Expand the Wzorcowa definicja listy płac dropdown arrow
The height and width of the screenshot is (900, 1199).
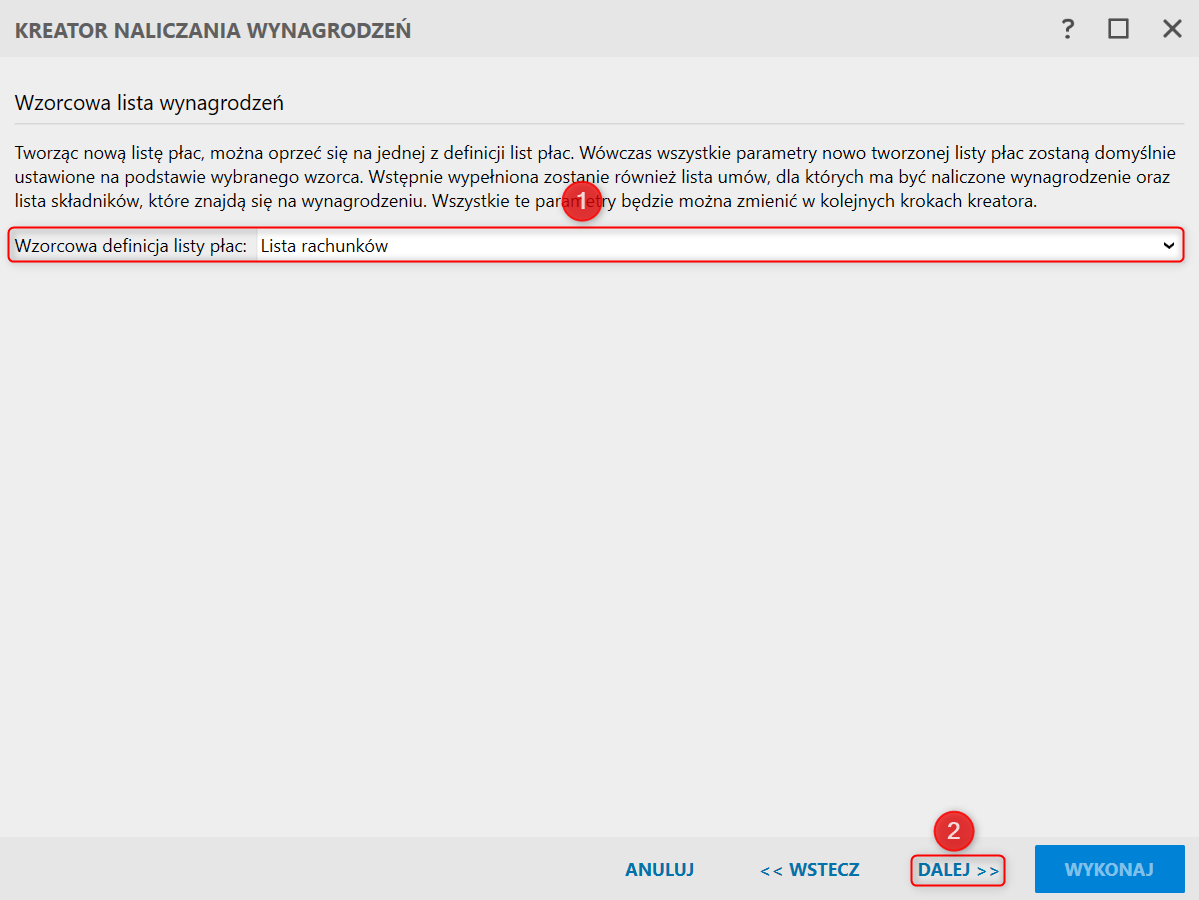[x=1168, y=245]
